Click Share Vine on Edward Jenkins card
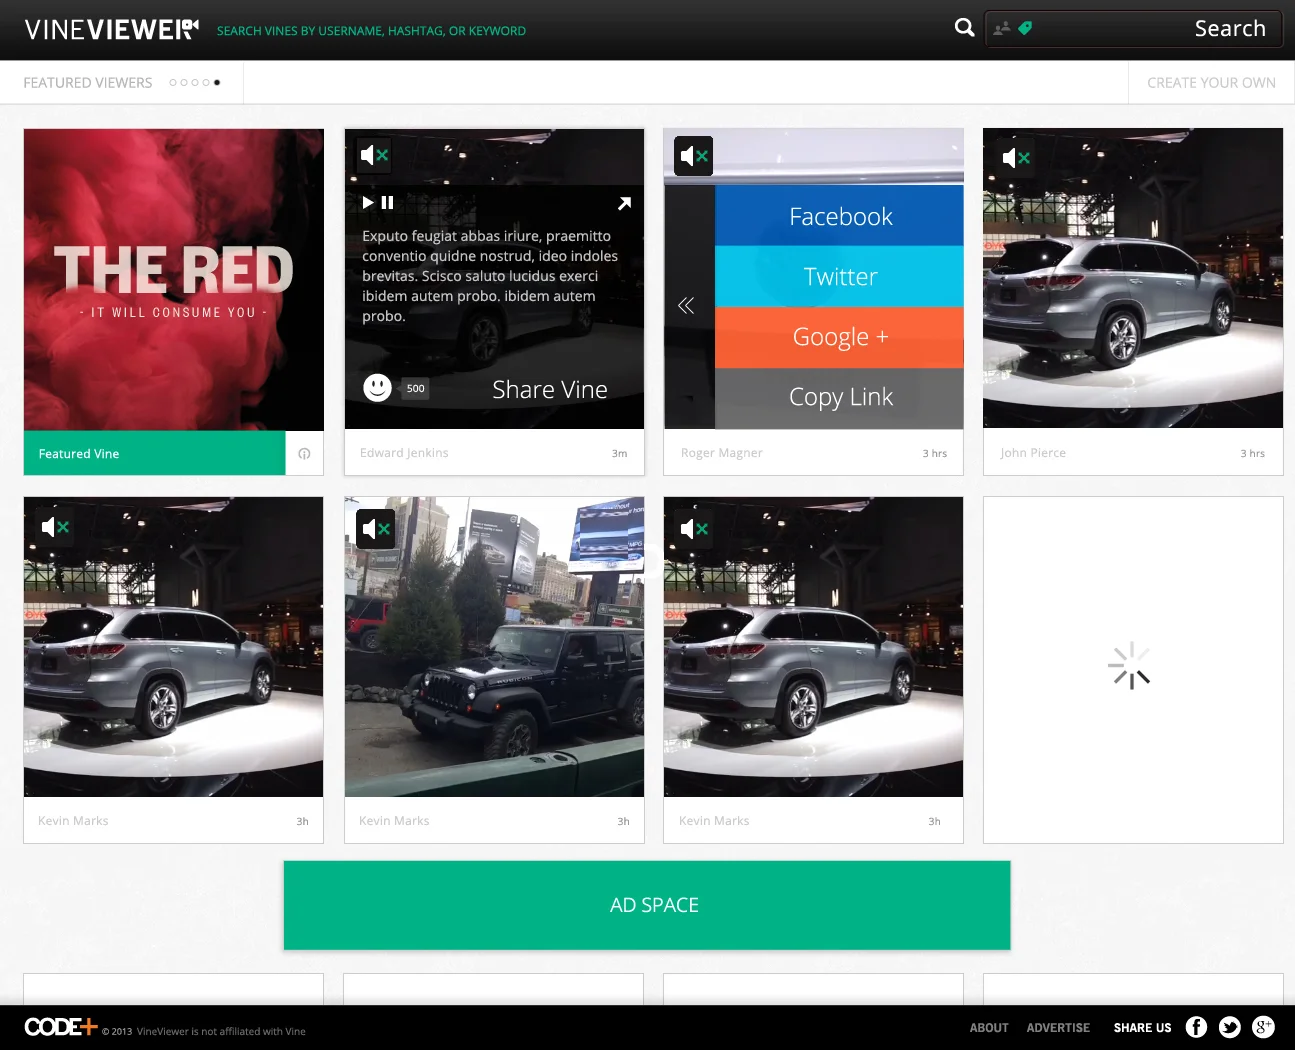 tap(550, 390)
